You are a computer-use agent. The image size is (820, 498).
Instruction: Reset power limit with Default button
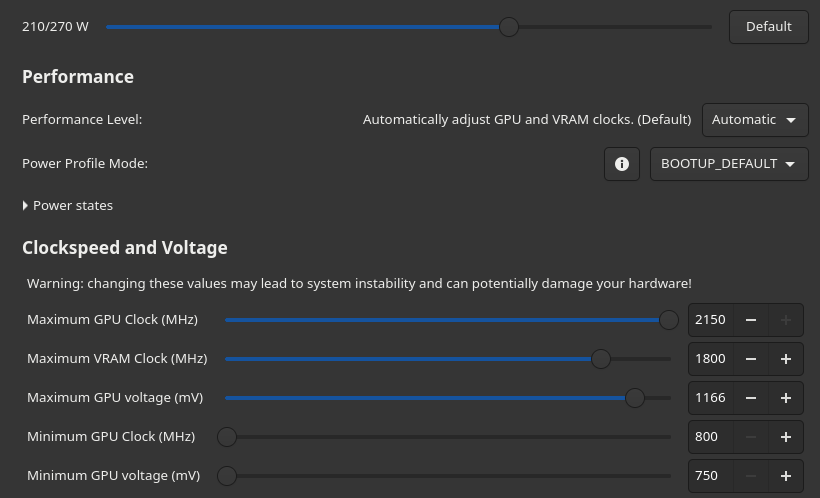click(768, 27)
